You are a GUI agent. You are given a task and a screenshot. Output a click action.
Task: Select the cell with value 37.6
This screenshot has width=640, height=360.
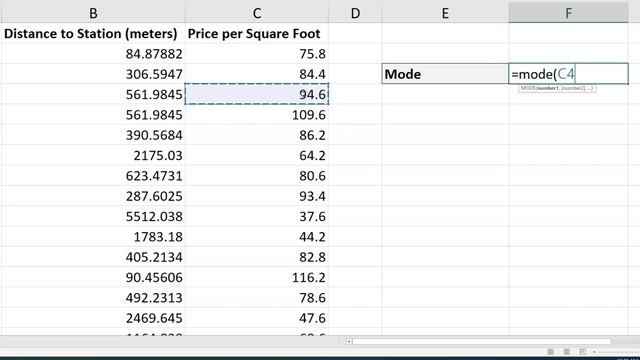click(x=257, y=216)
